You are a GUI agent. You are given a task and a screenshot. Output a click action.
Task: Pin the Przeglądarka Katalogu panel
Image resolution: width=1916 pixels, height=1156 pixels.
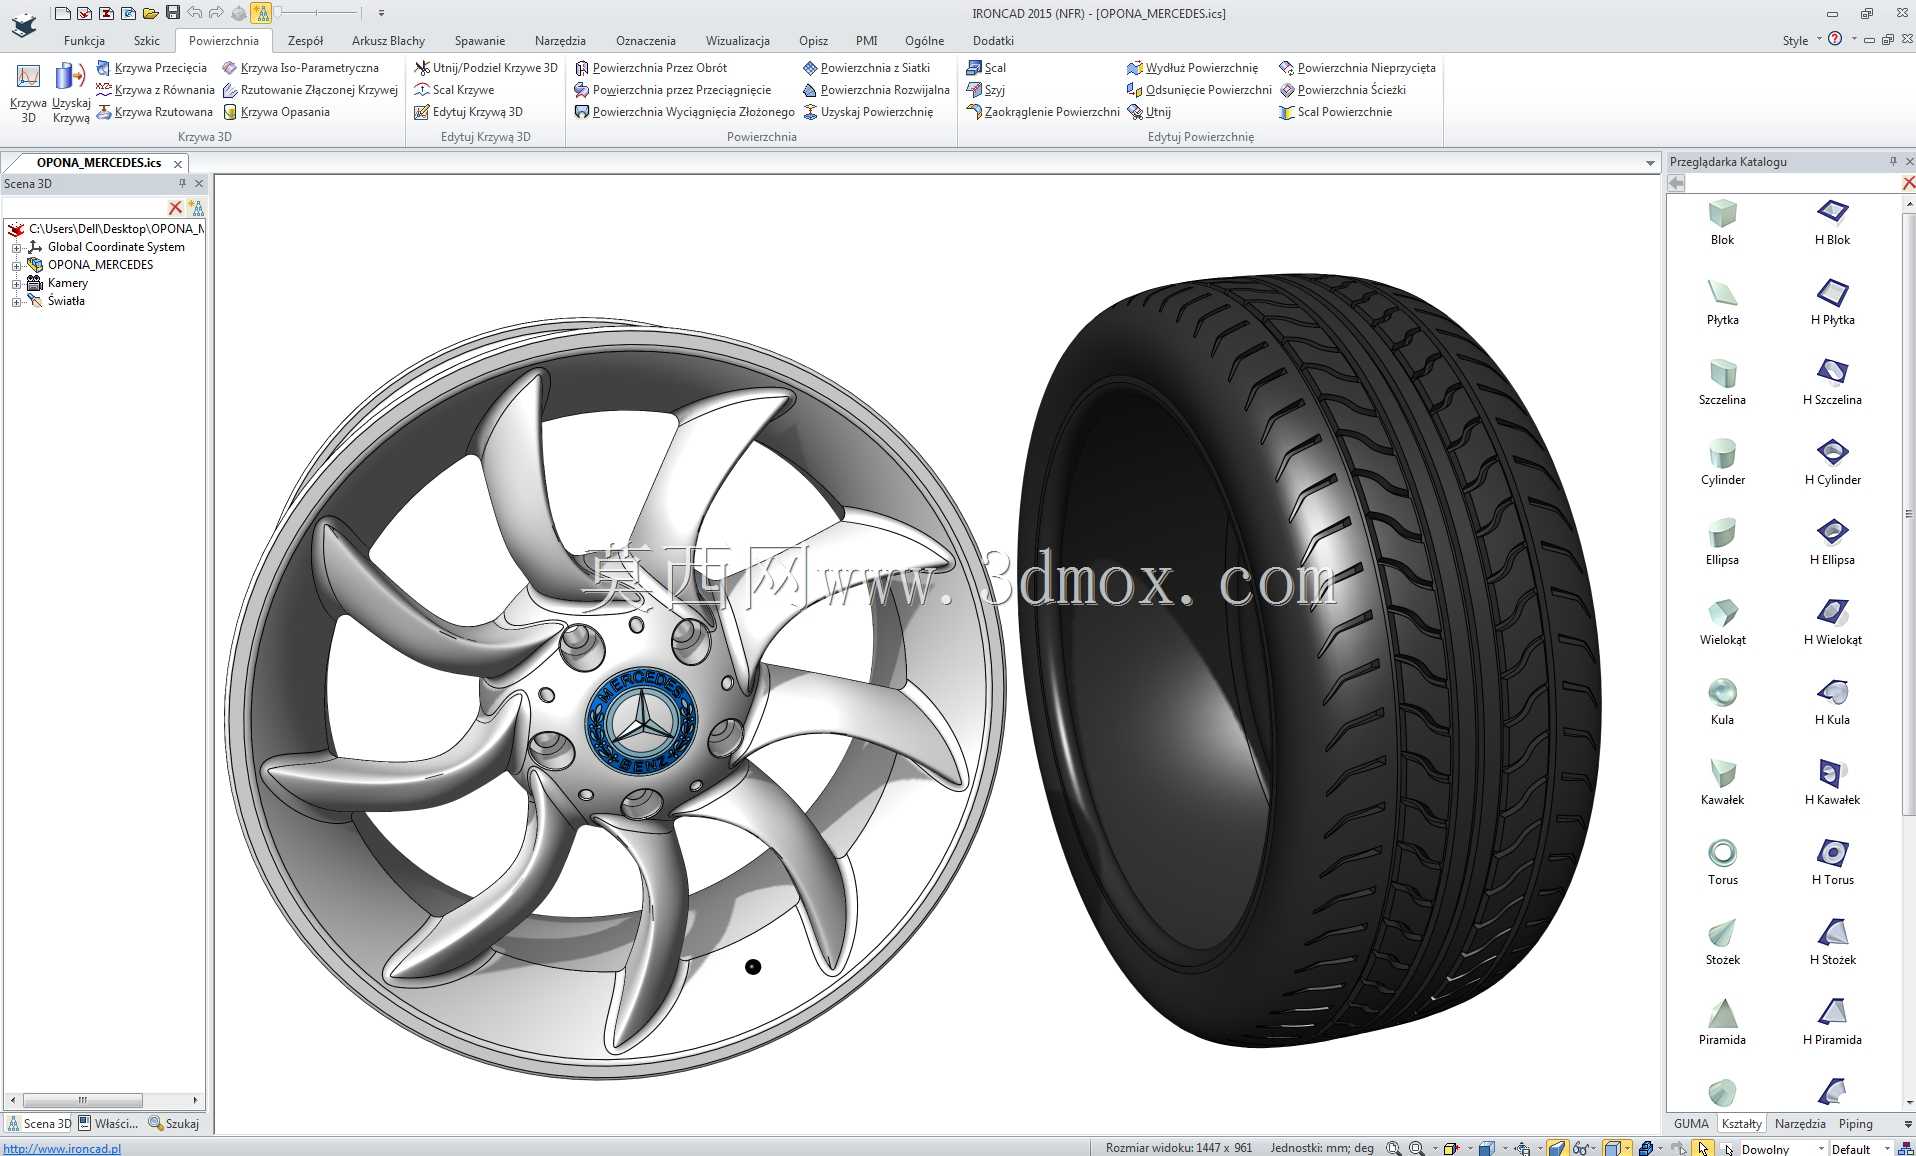pos(1892,161)
